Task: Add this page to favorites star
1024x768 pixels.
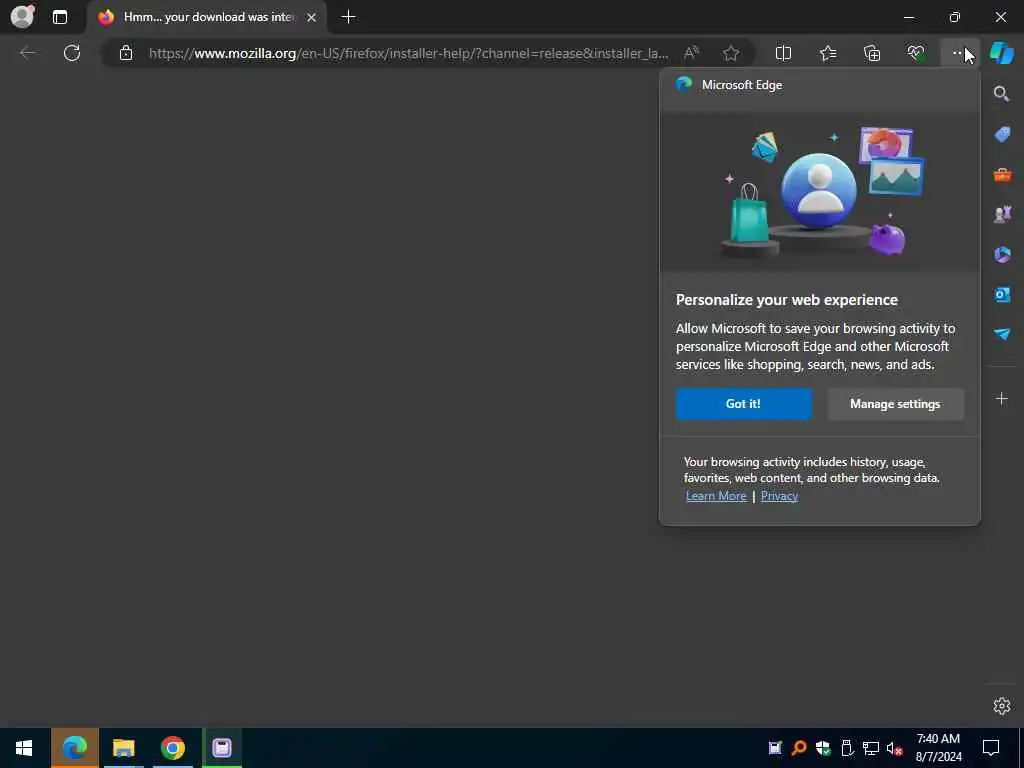Action: pyautogui.click(x=731, y=53)
